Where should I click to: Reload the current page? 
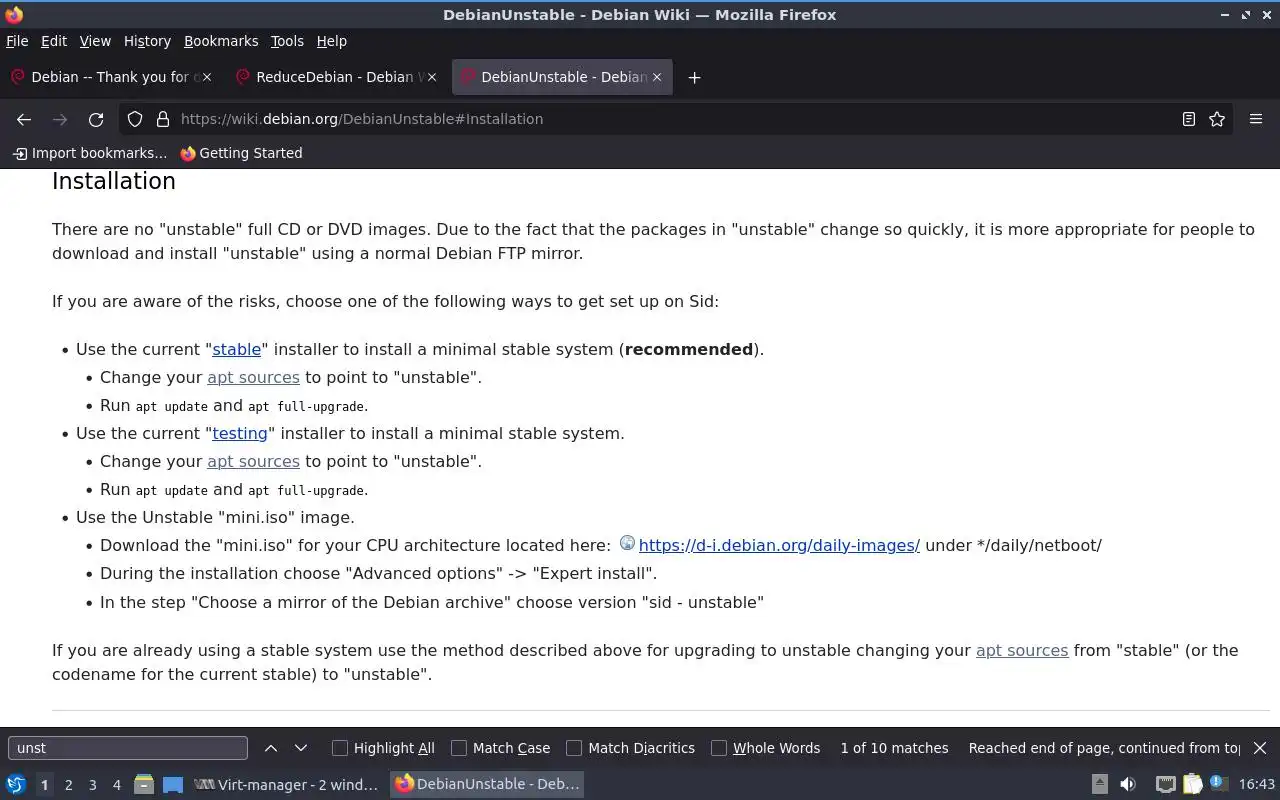pyautogui.click(x=96, y=119)
